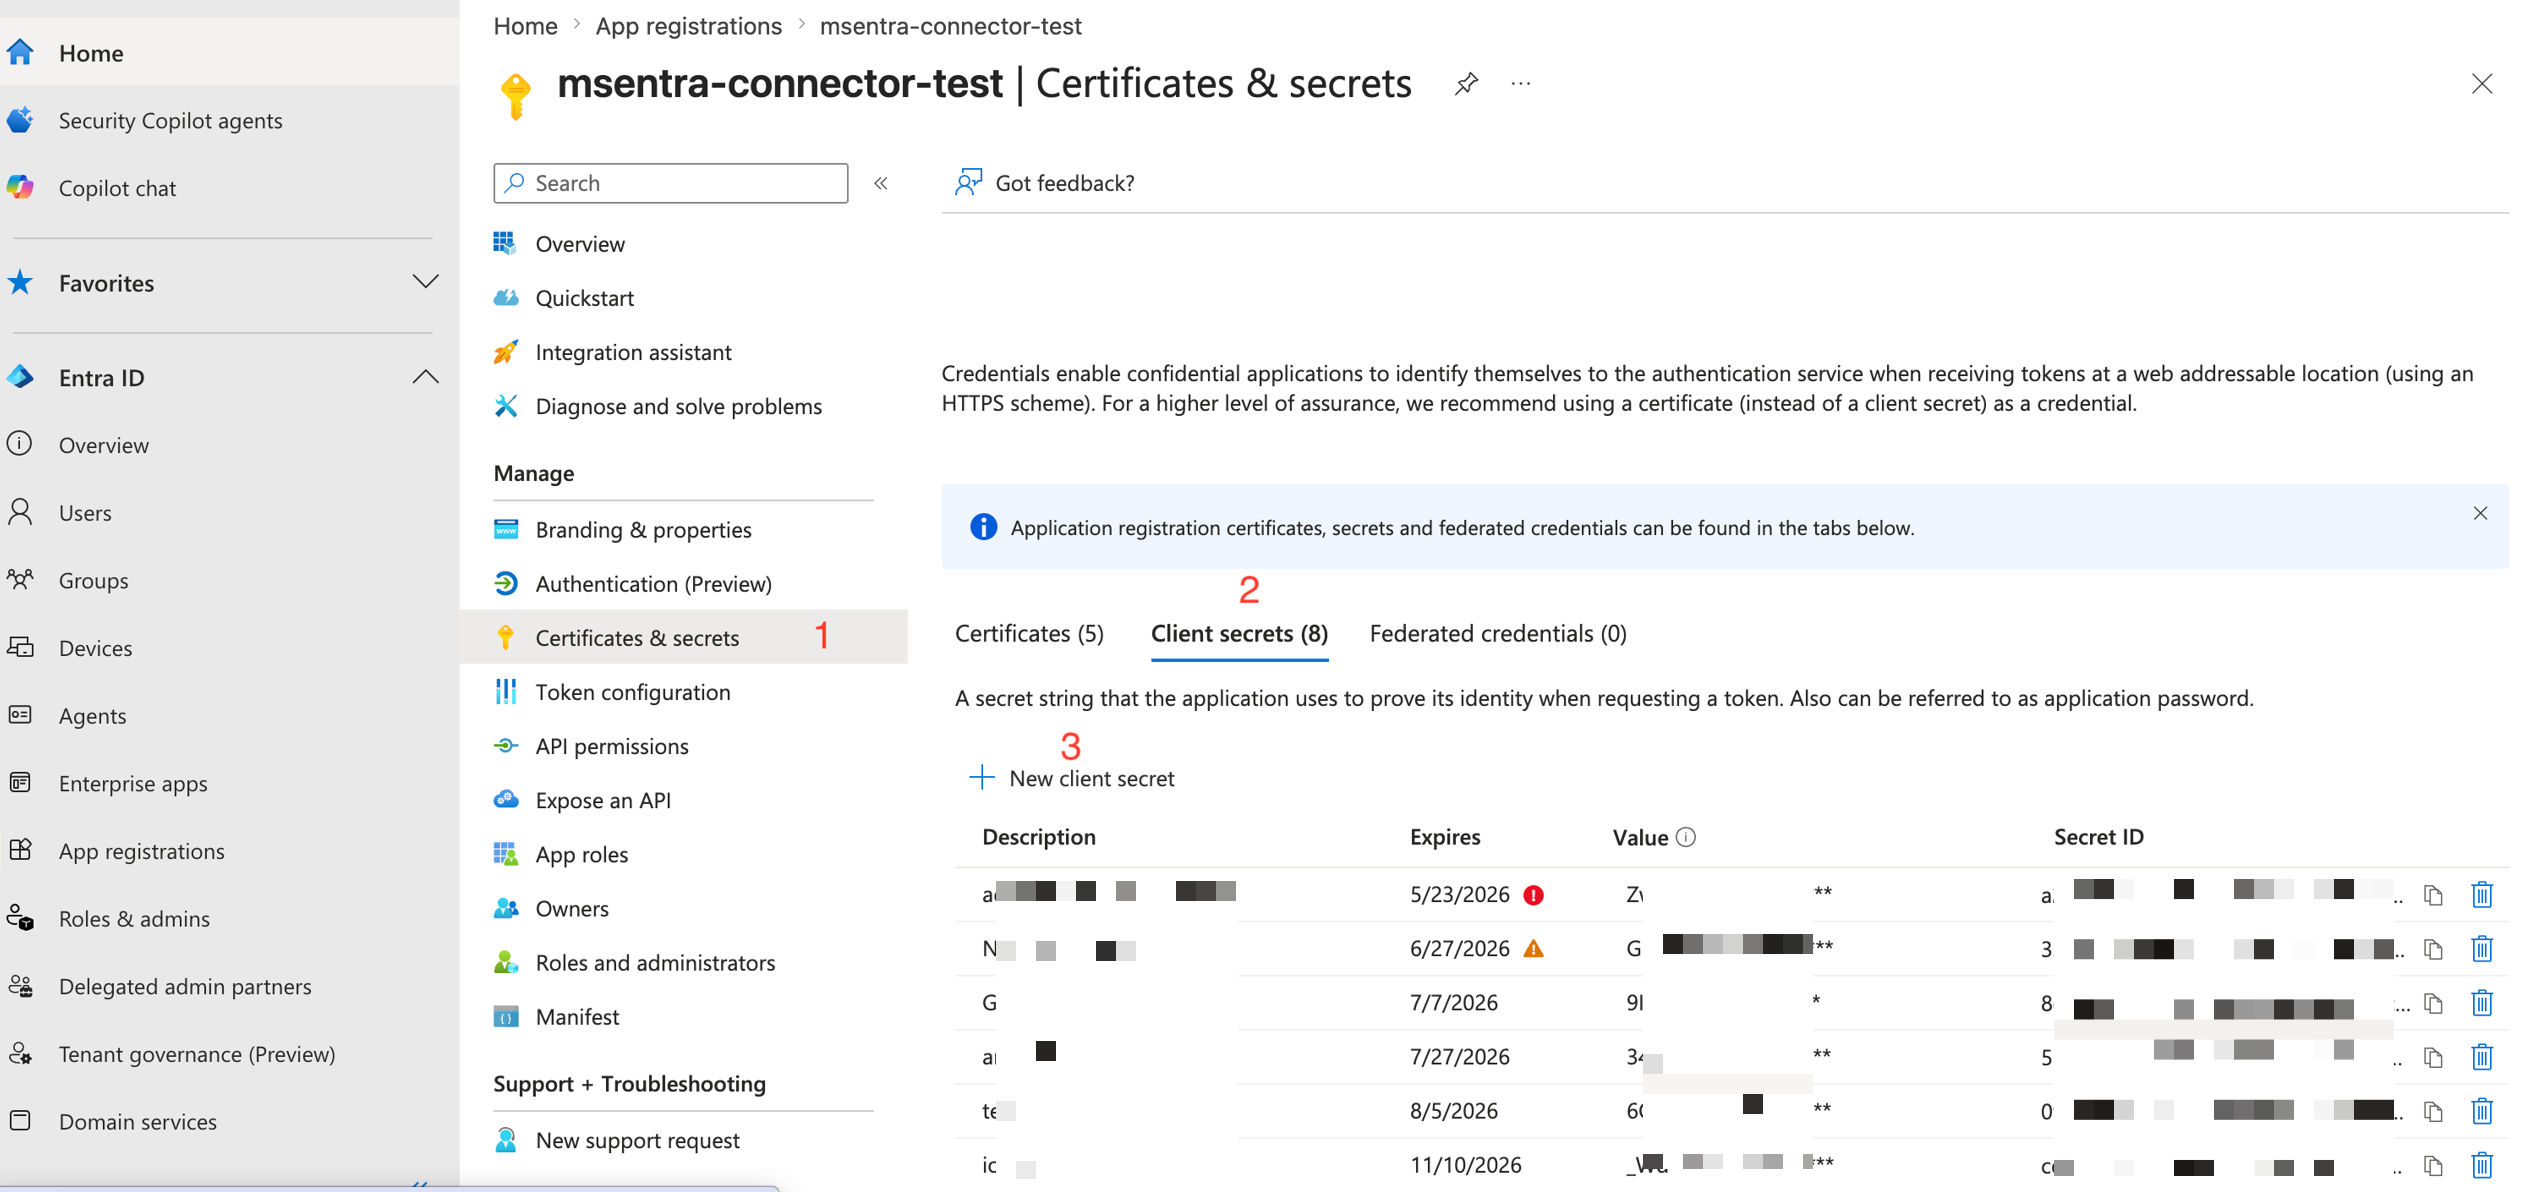The width and height of the screenshot is (2522, 1192).
Task: Click the msentra-connector-test breadcrumb
Action: point(951,26)
